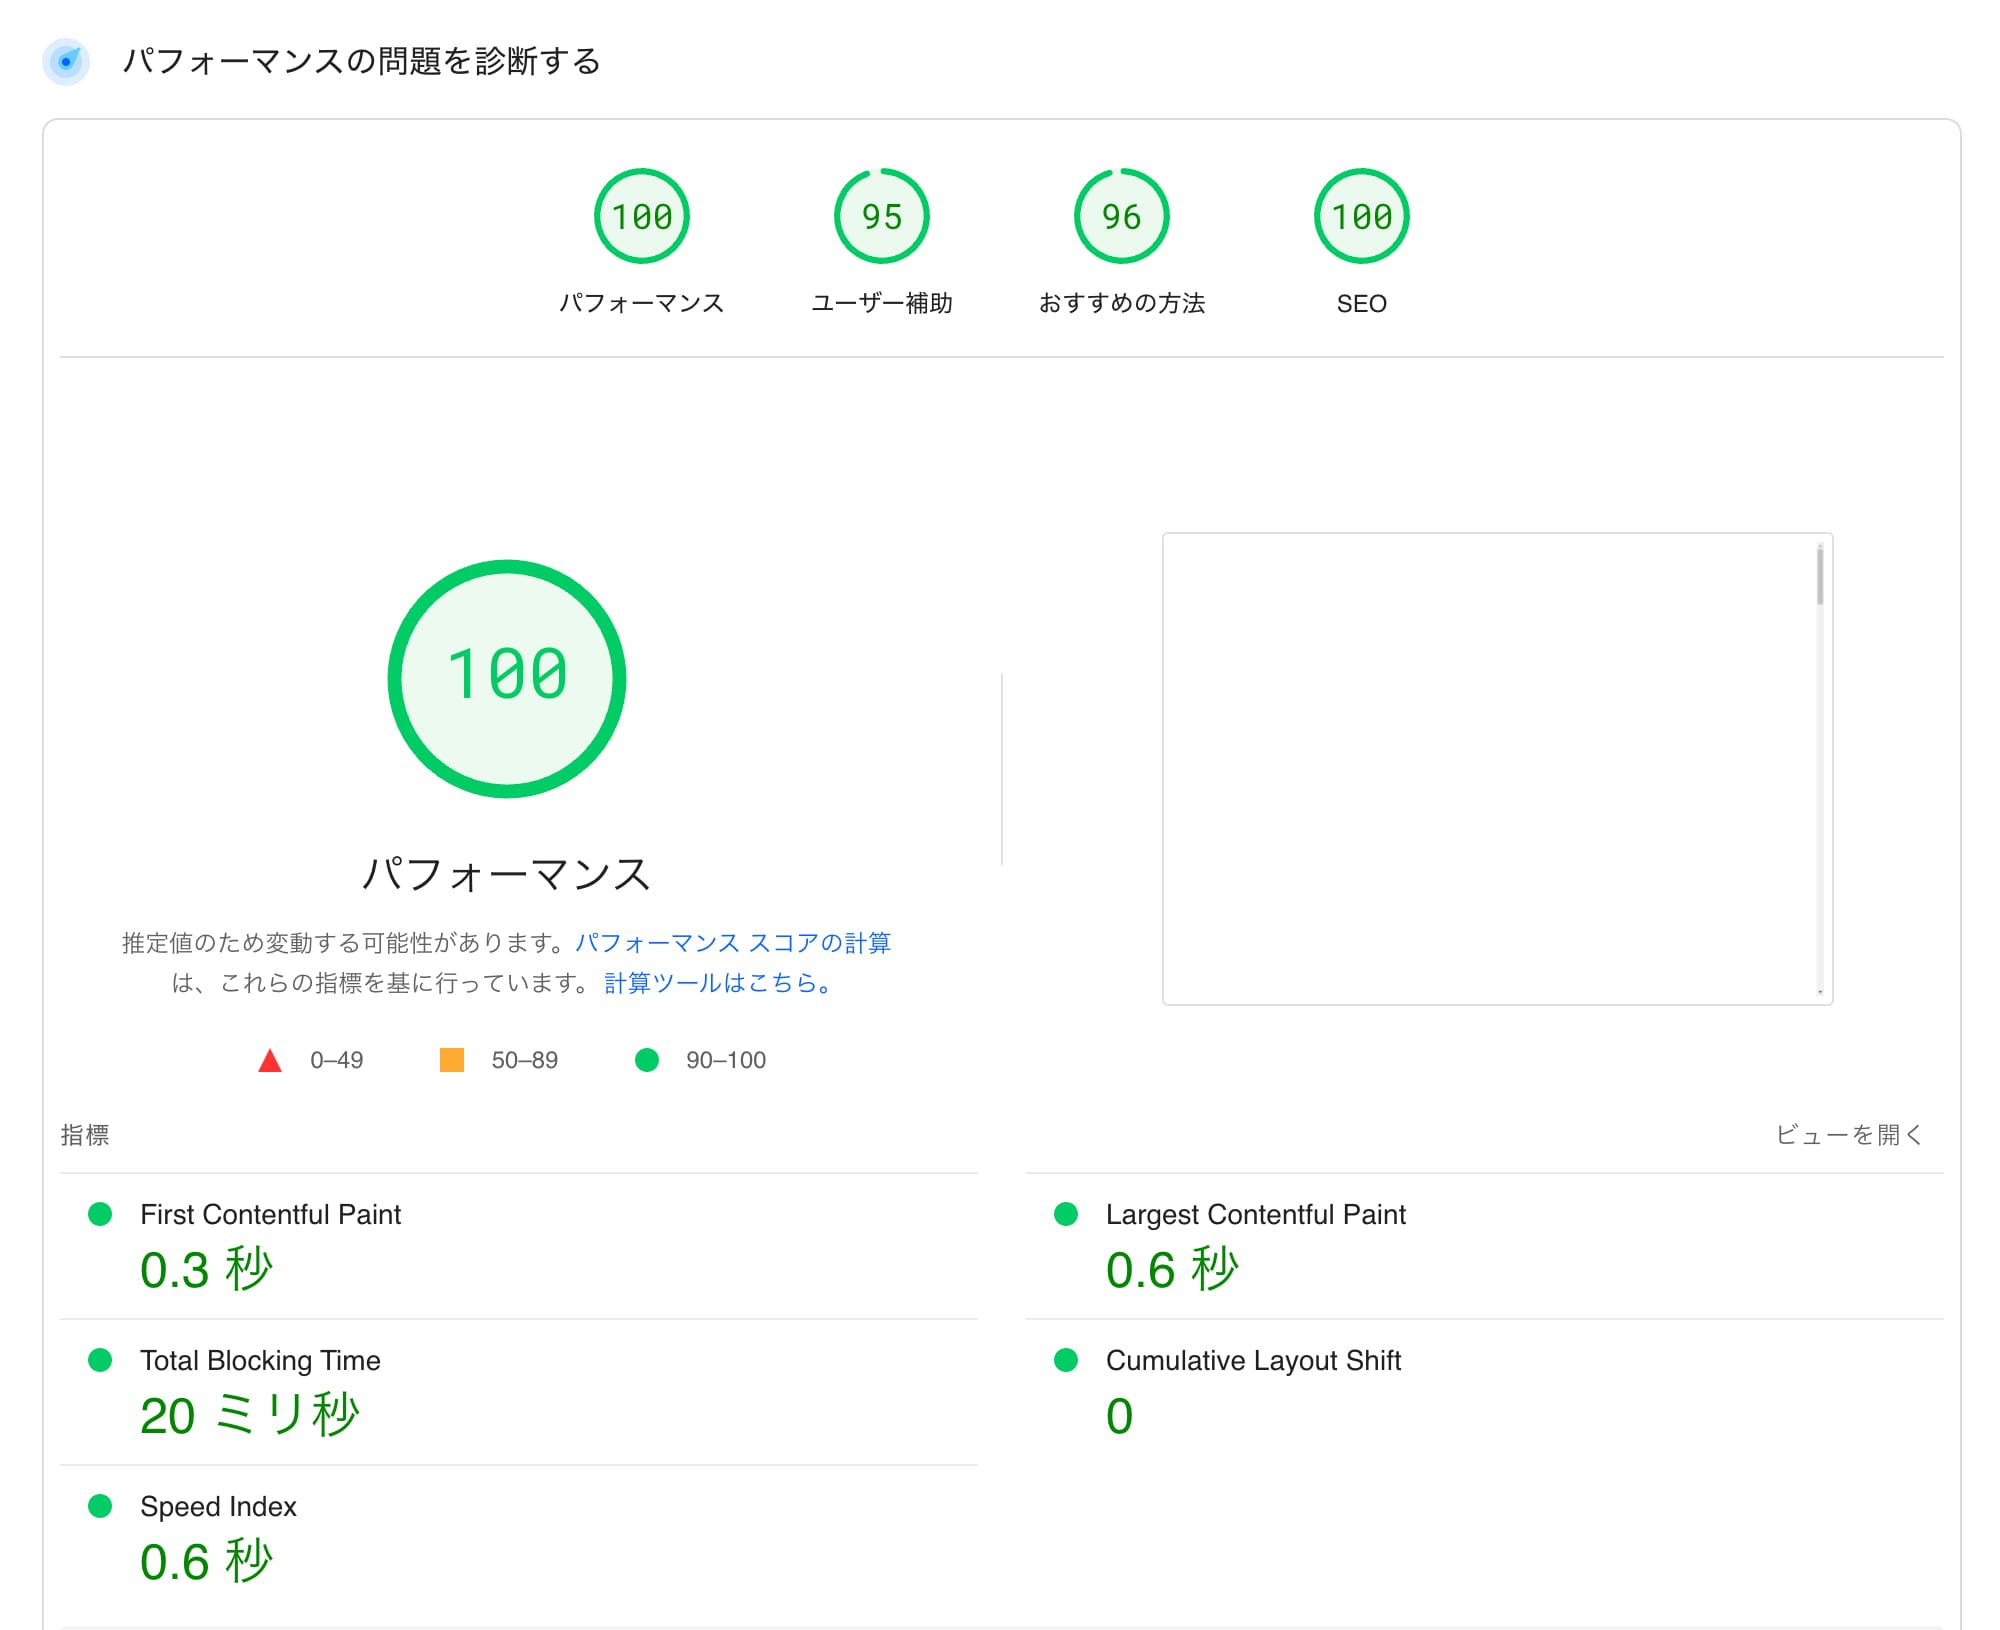This screenshot has width=2000, height=1630.
Task: Jump to おすすめの方法 score gauge 96
Action: pos(1122,216)
